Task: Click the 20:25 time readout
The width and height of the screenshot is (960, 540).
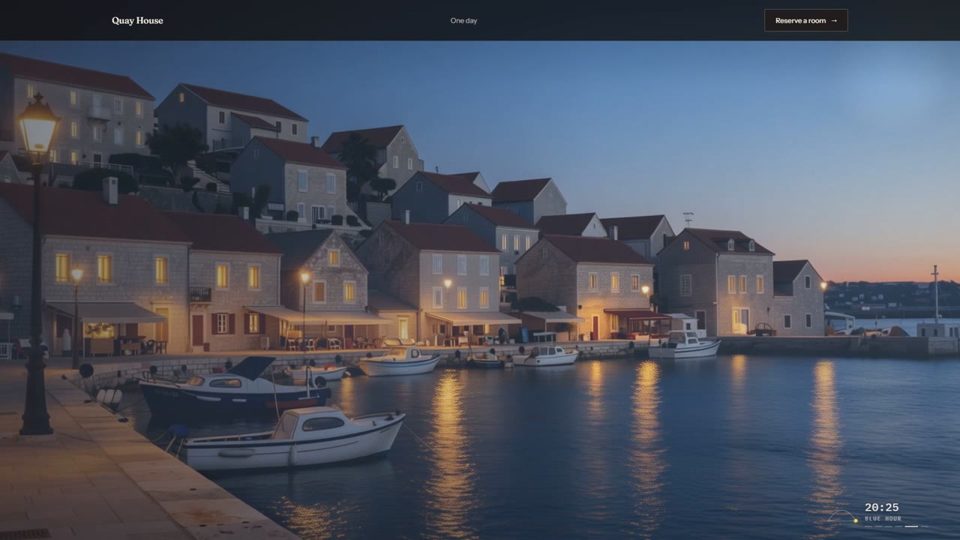Action: (x=882, y=508)
